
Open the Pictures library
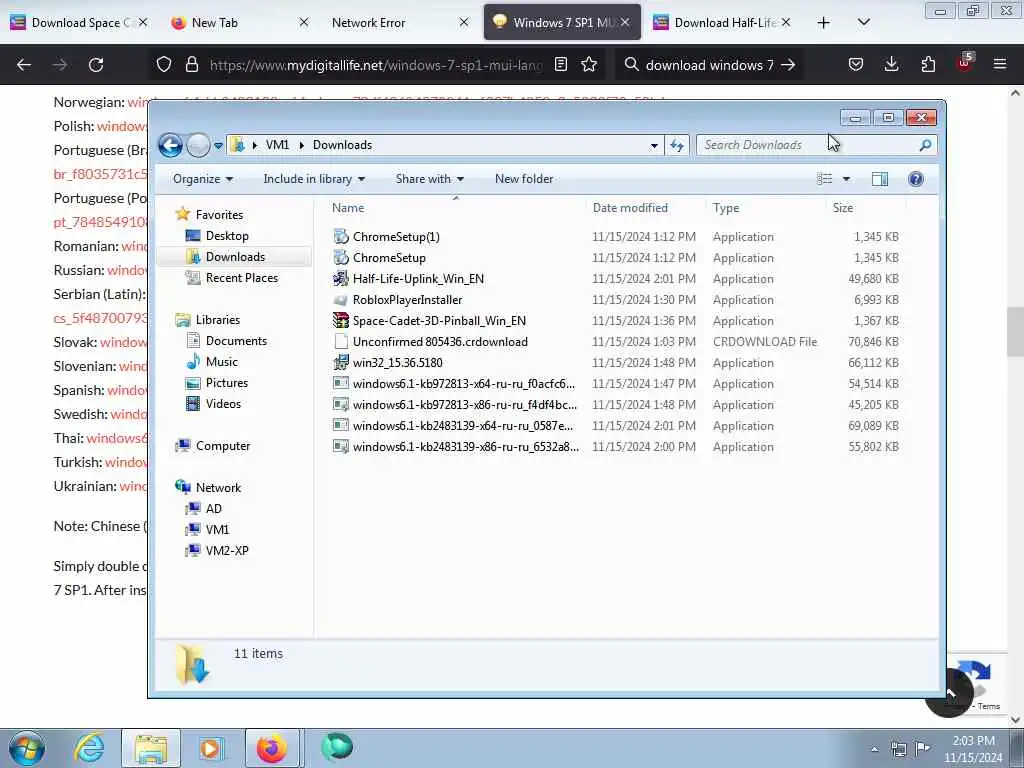pos(227,383)
